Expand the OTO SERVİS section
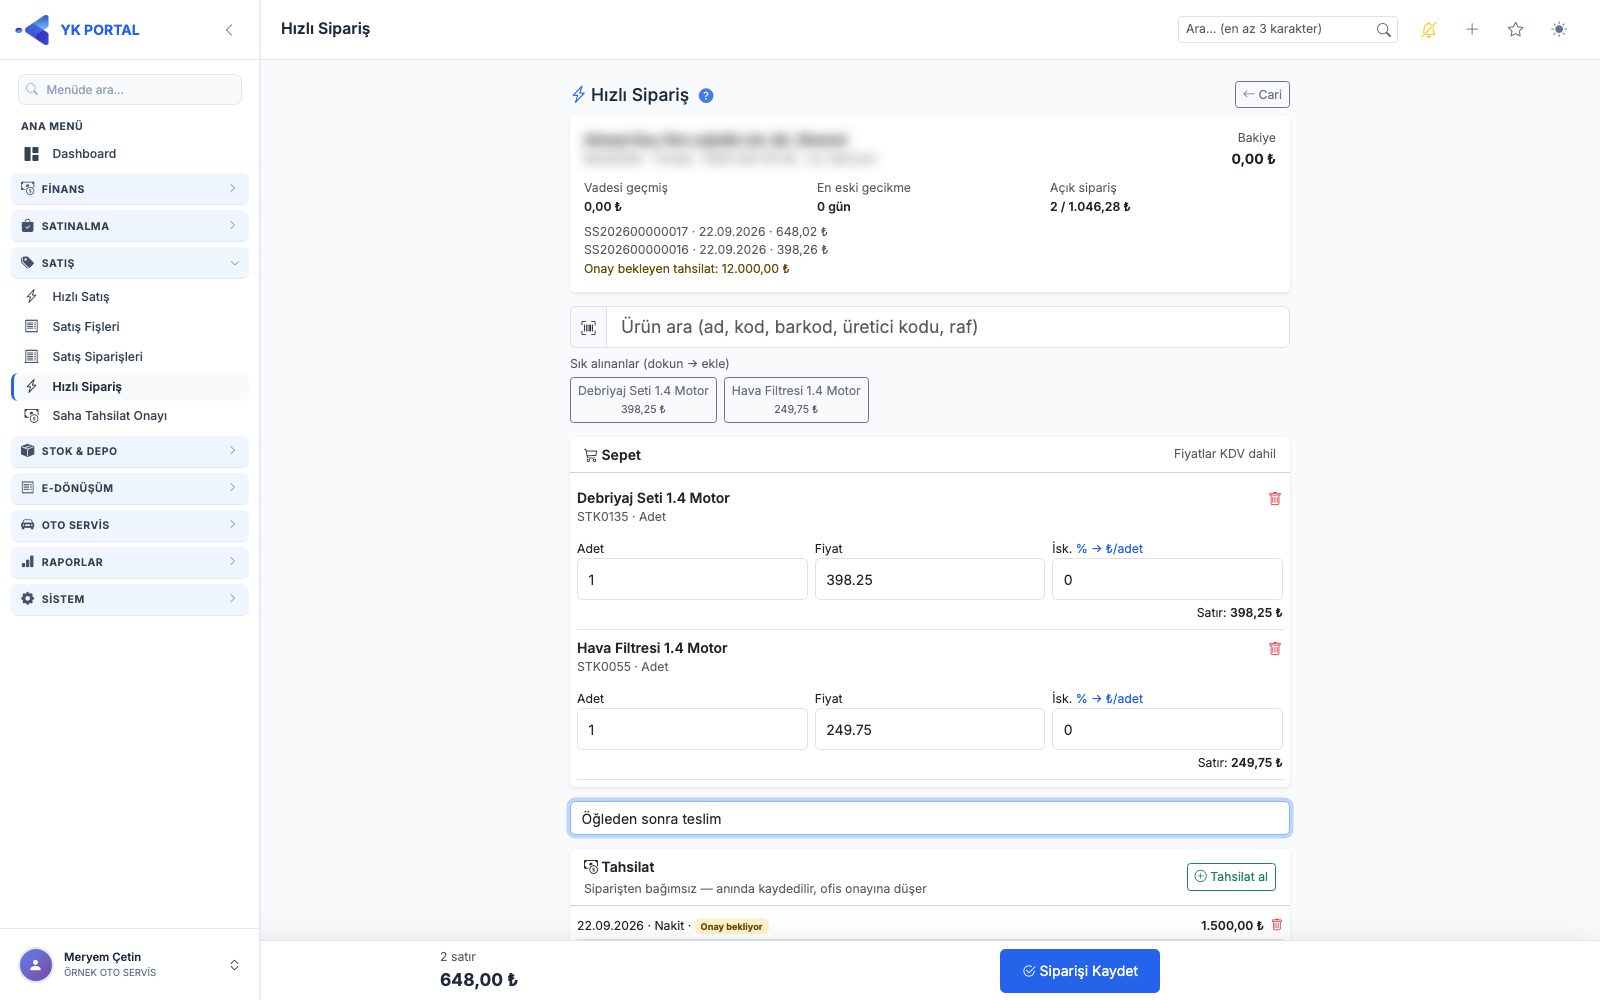The image size is (1600, 1000). [x=130, y=525]
